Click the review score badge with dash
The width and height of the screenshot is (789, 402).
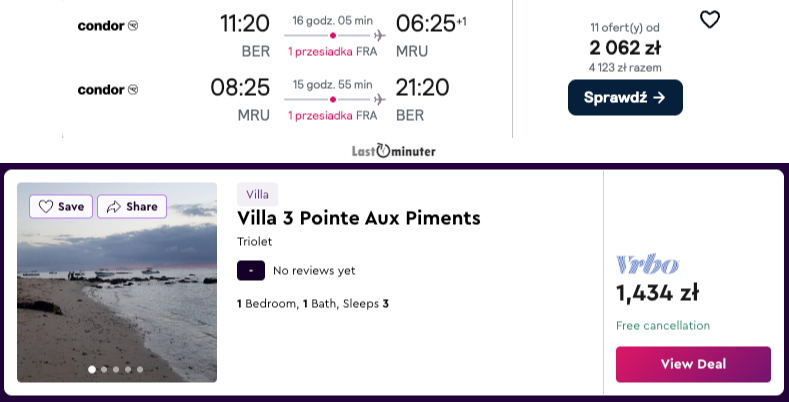[251, 271]
